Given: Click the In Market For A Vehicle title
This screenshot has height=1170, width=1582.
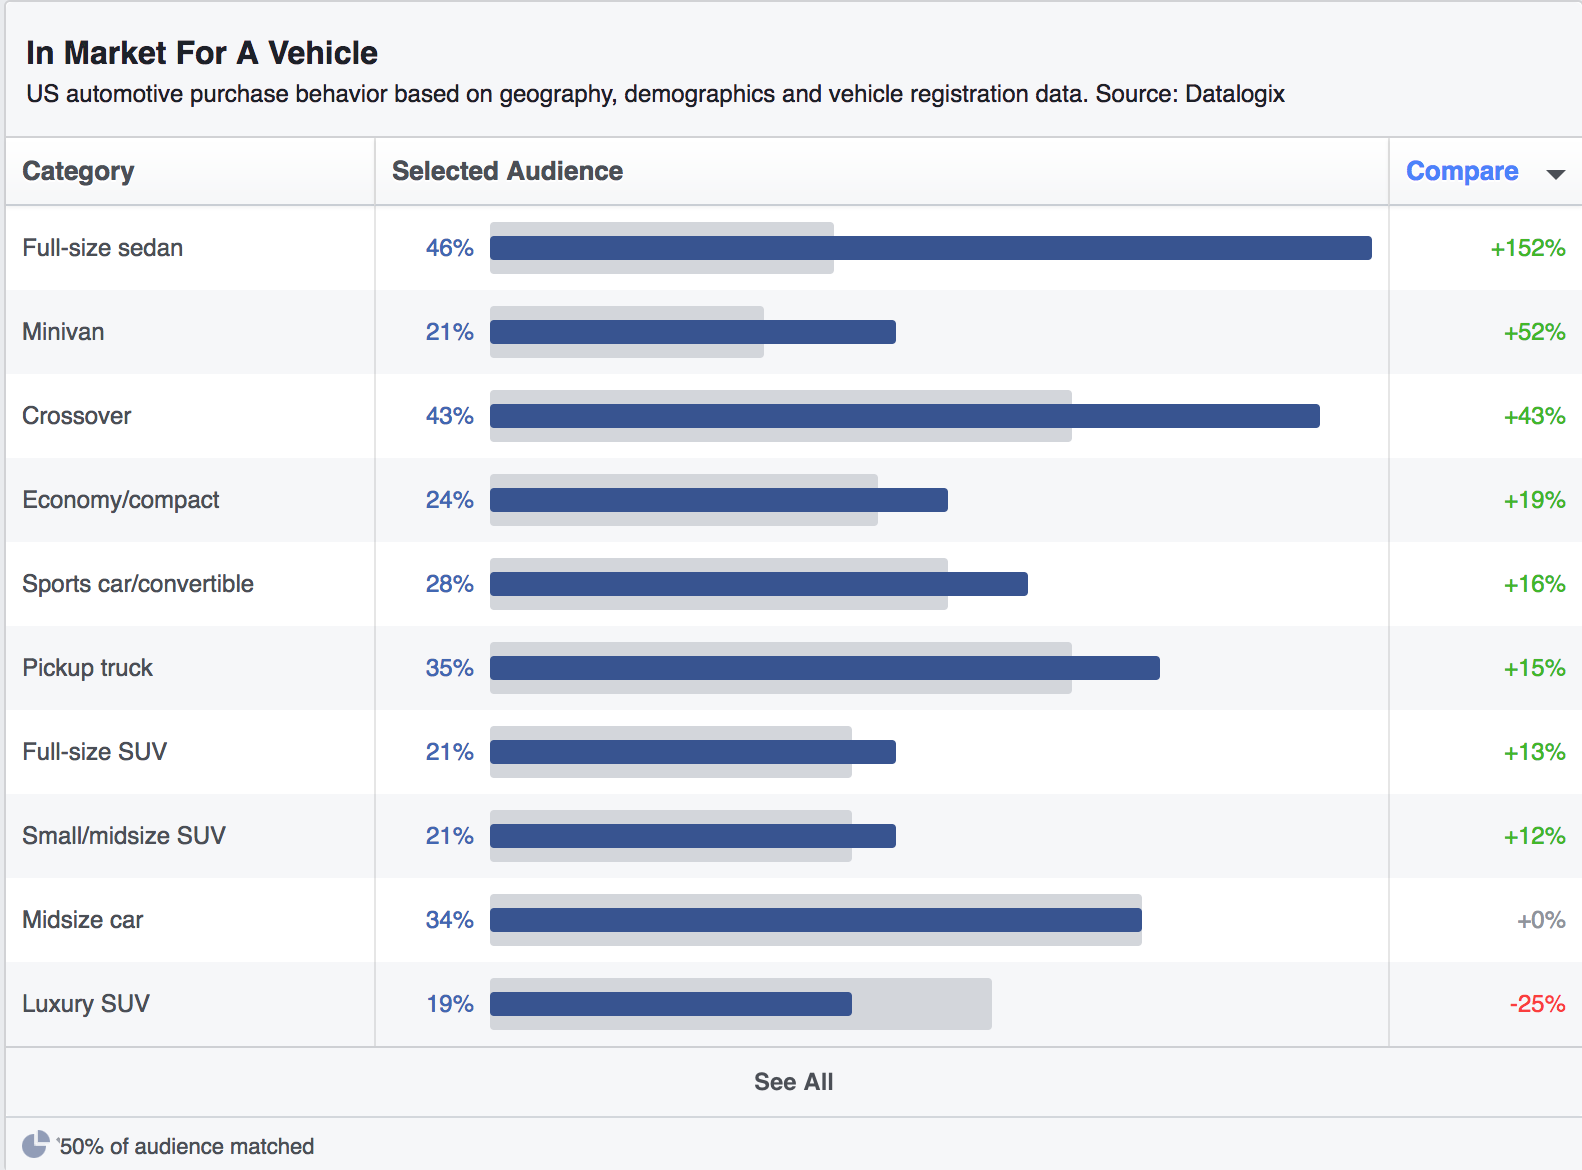Looking at the screenshot, I should (x=202, y=52).
